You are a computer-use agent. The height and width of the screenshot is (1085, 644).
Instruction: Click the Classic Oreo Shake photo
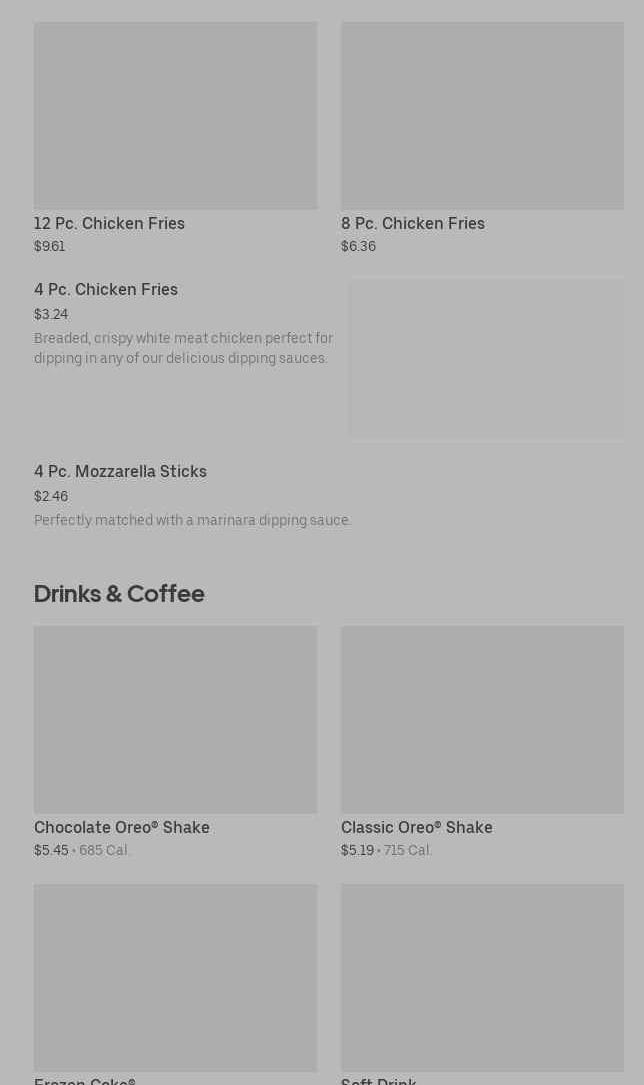(x=482, y=720)
